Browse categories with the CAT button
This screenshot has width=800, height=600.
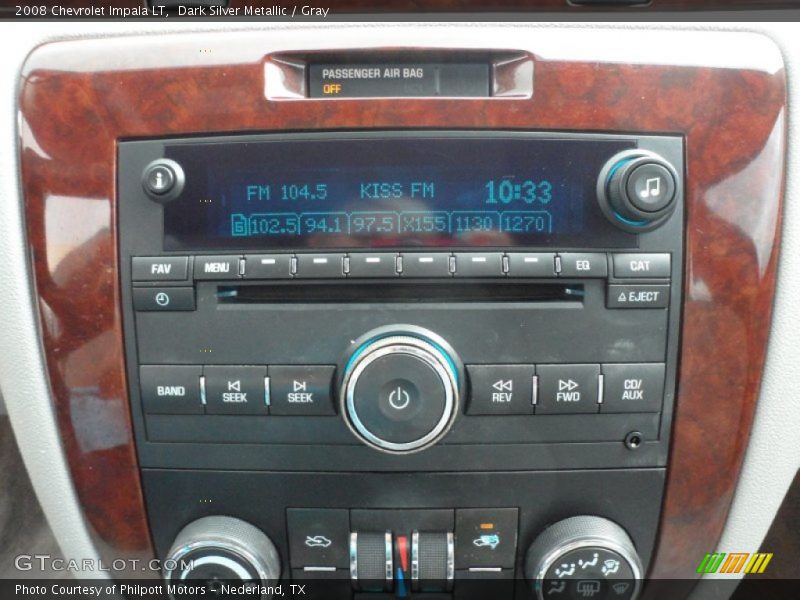[x=641, y=265]
